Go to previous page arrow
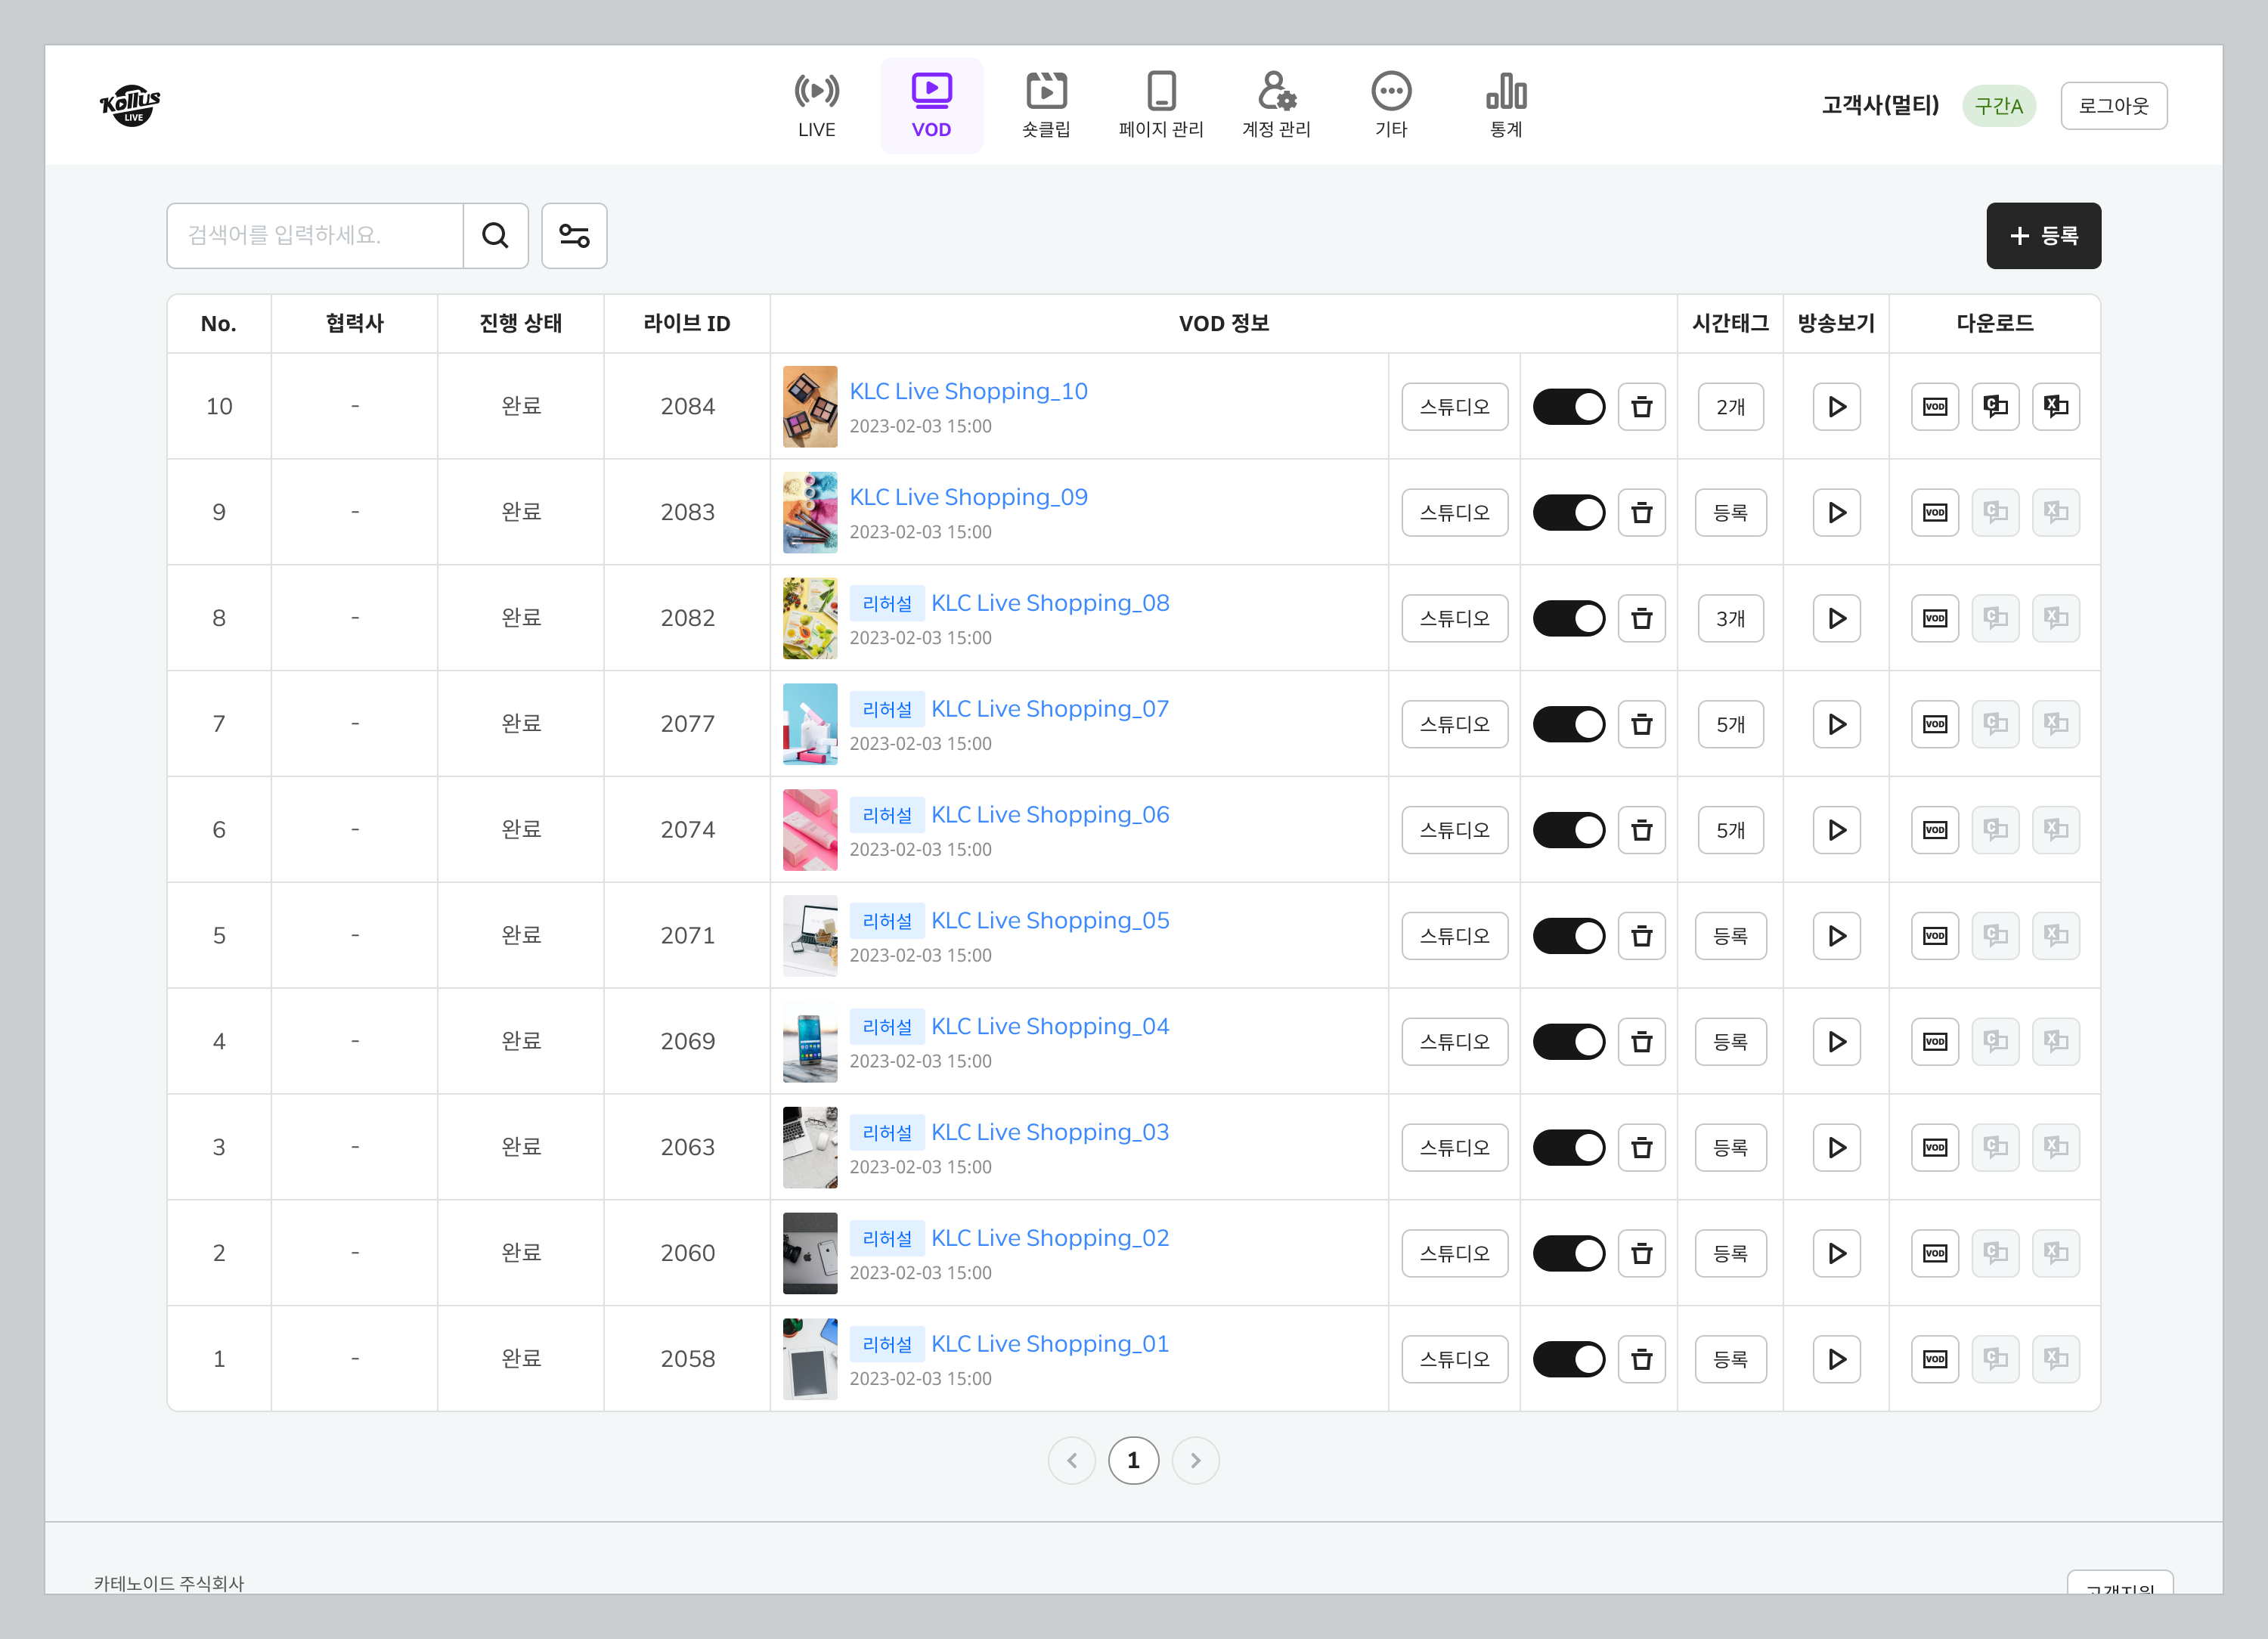2268x1639 pixels. (1072, 1461)
